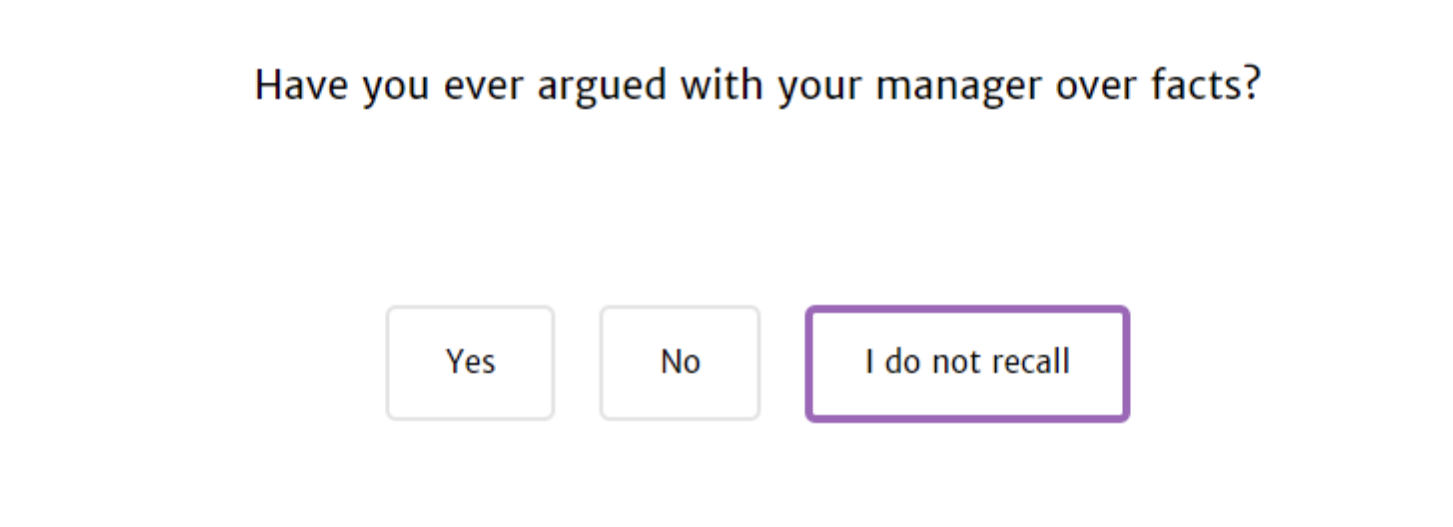Confirm you argued with your manager: Yes

(x=470, y=362)
